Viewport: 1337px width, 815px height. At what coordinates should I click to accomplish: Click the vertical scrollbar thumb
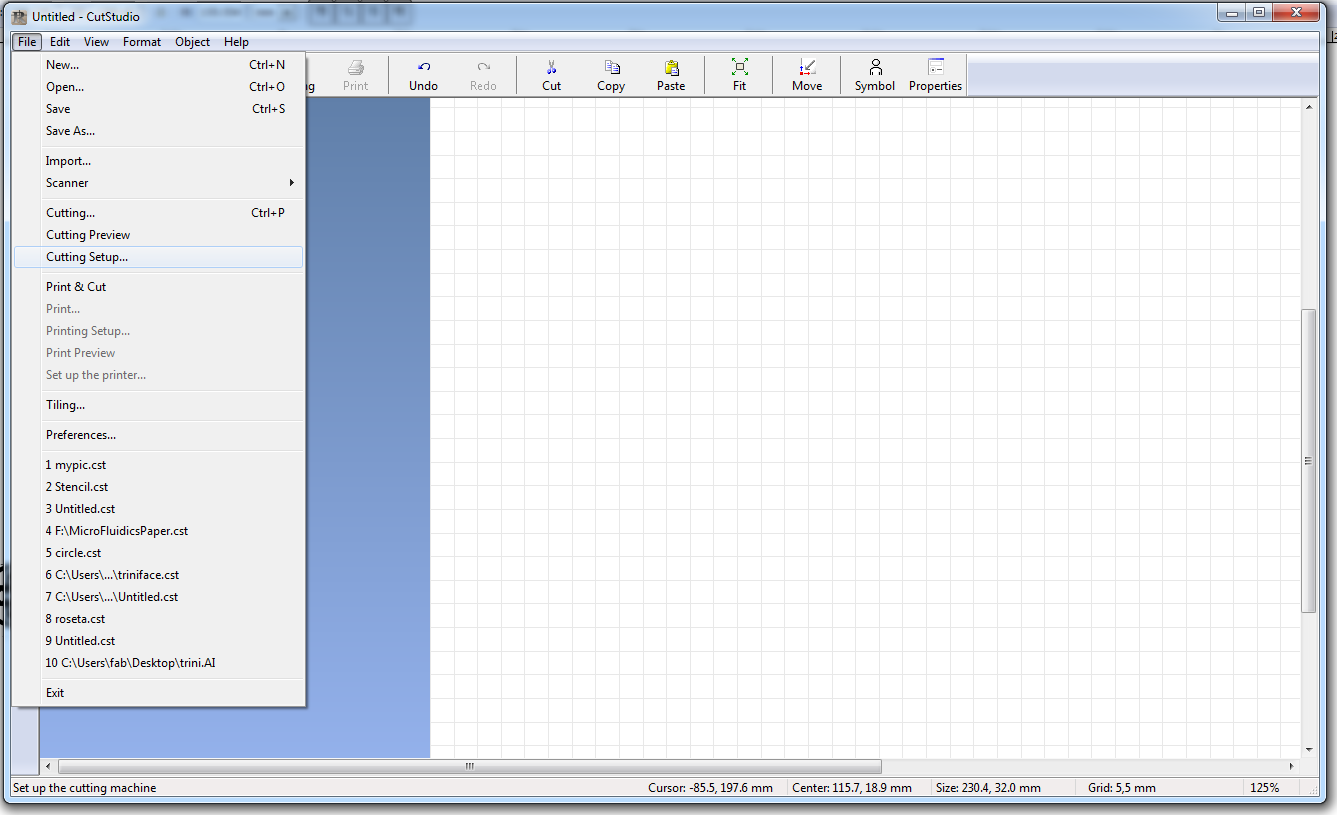click(x=1309, y=461)
